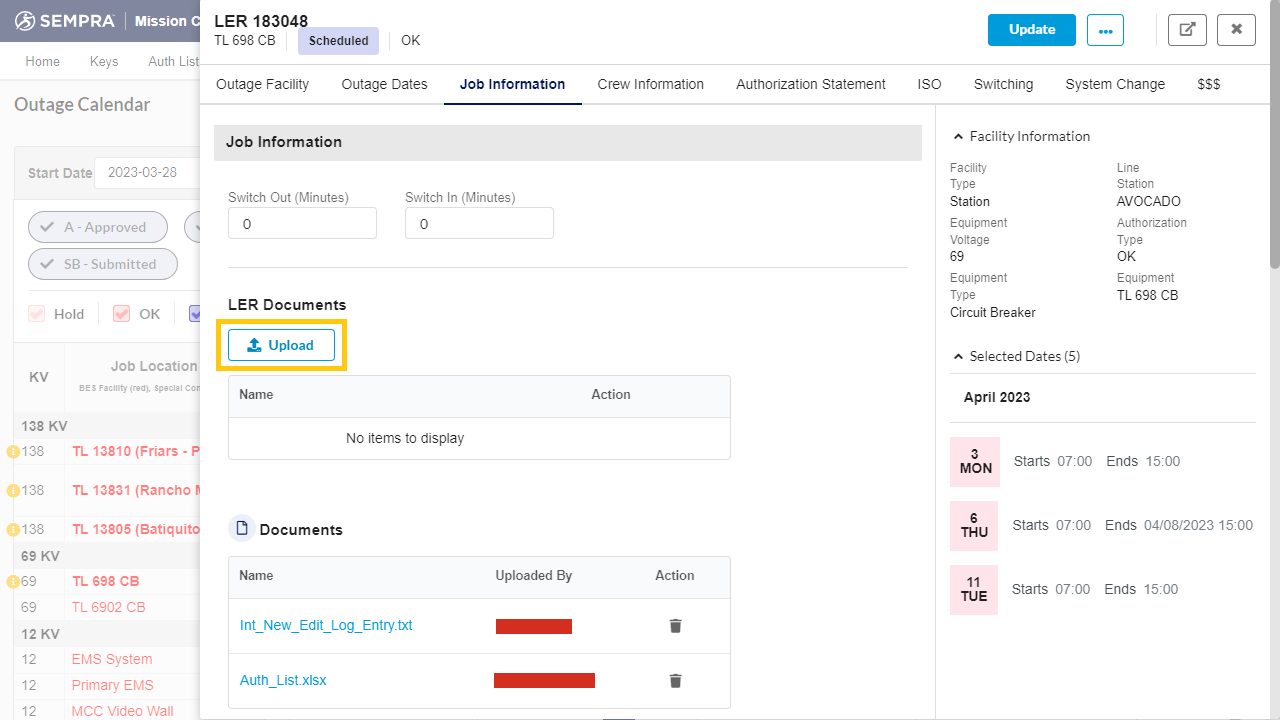1280x720 pixels.
Task: Delete the Int_New_Edit_Log_Entry.txt document
Action: tap(675, 626)
